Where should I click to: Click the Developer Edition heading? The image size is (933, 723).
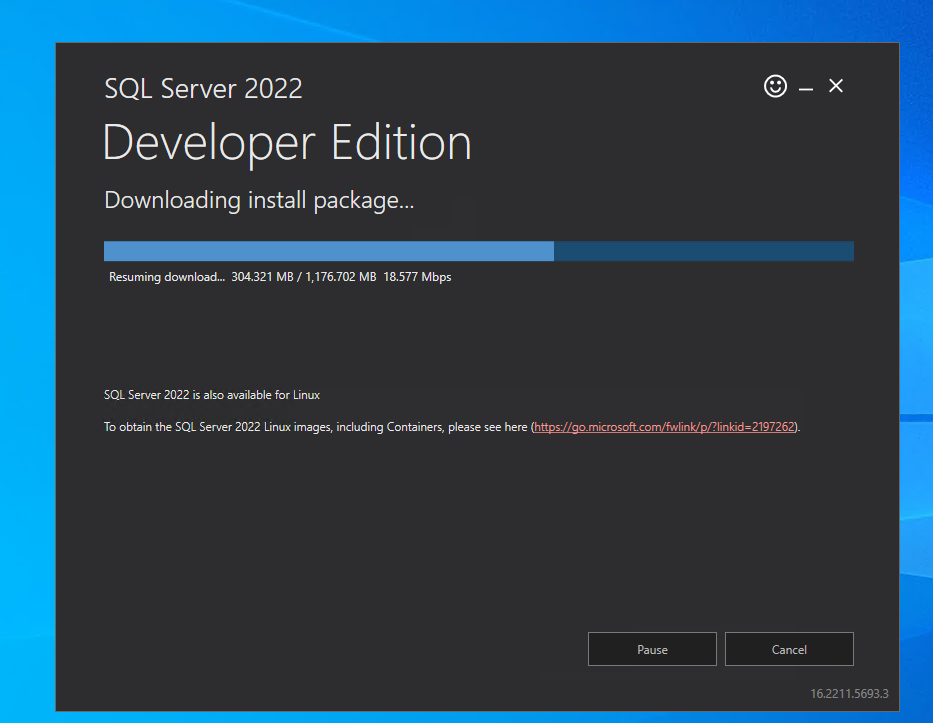coord(287,143)
